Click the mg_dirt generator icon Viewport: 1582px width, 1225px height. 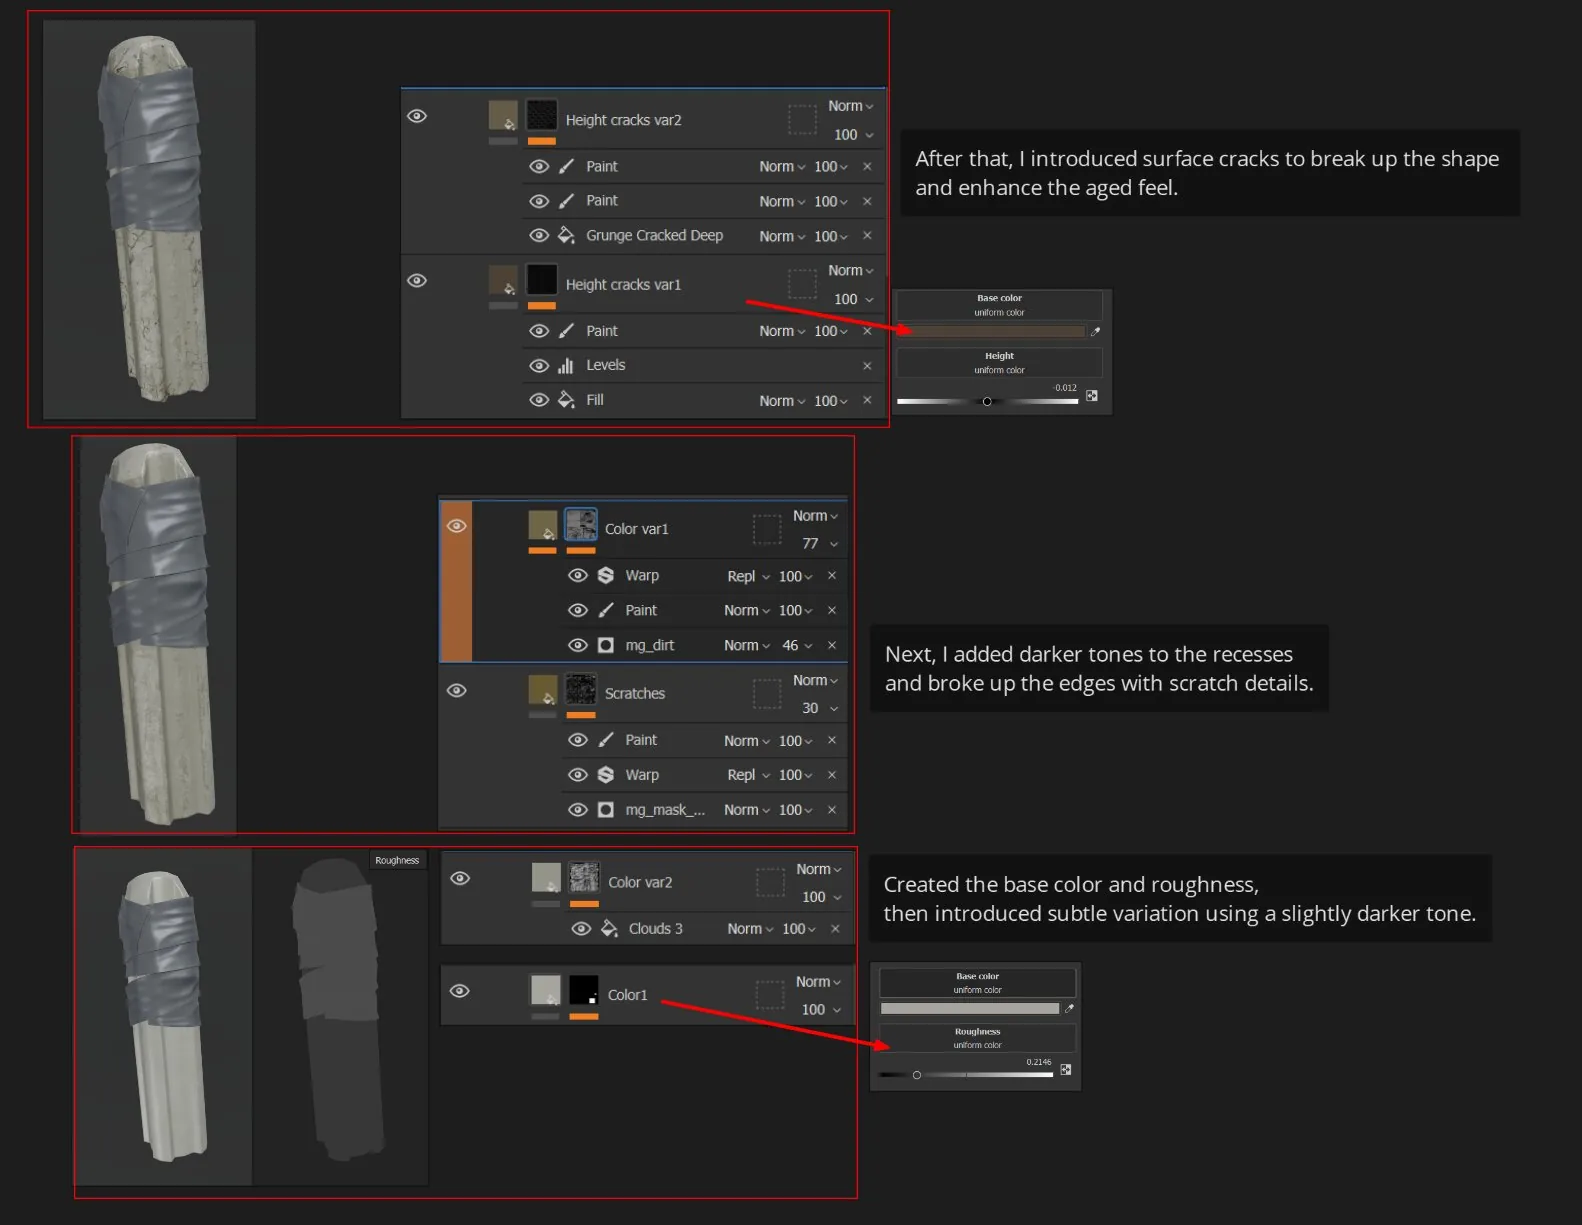tap(605, 645)
